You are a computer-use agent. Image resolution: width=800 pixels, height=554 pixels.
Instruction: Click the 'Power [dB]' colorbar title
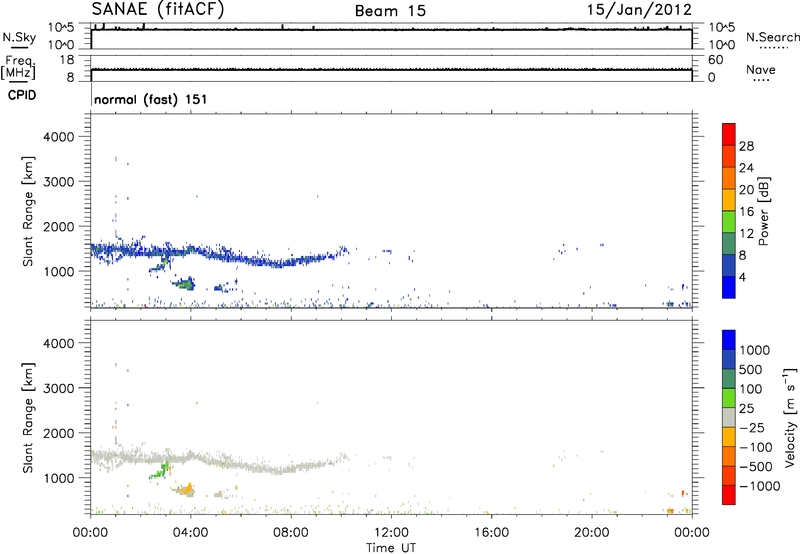(763, 211)
